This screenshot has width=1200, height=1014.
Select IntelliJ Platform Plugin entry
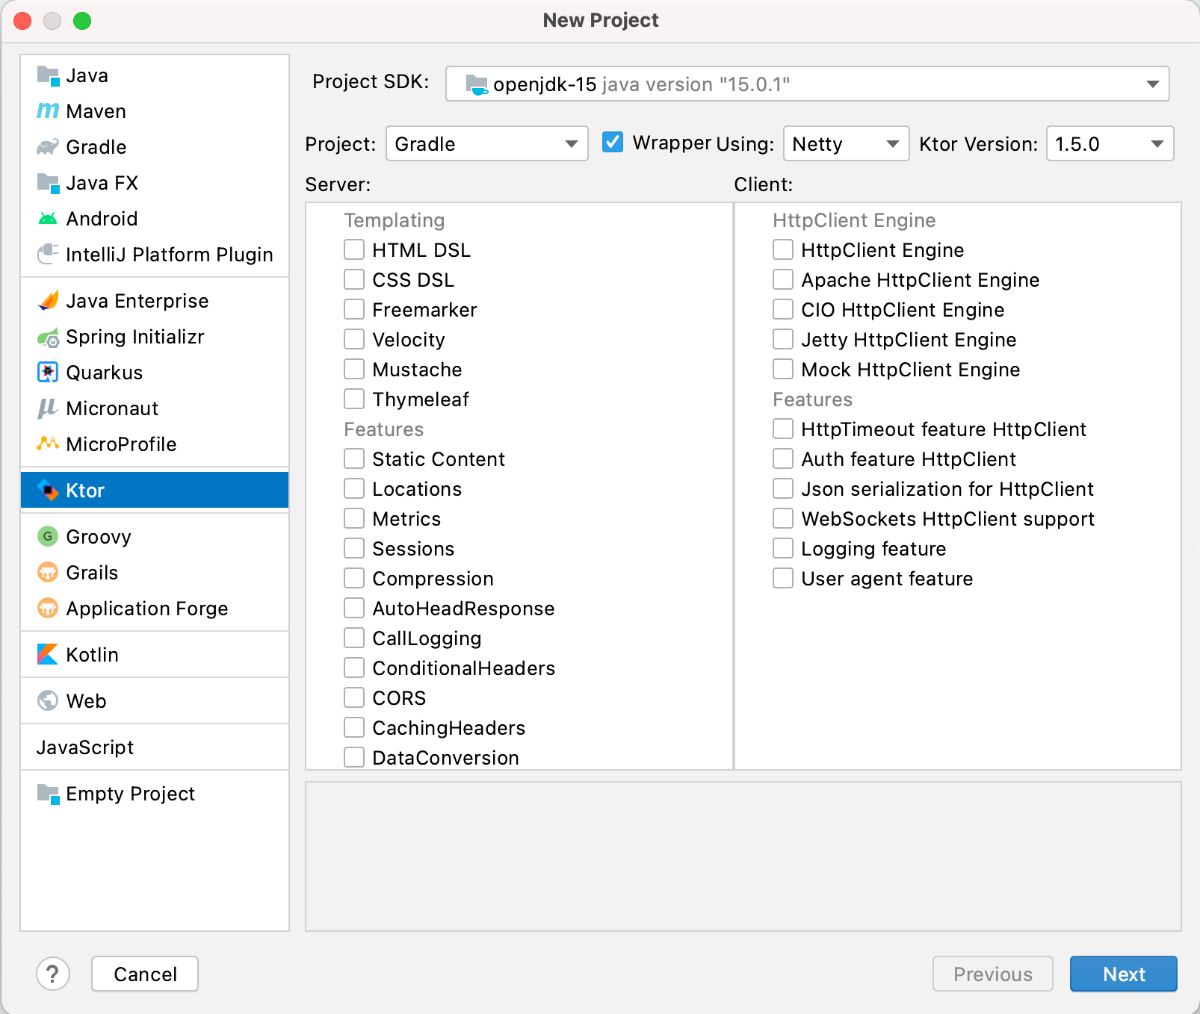[155, 255]
